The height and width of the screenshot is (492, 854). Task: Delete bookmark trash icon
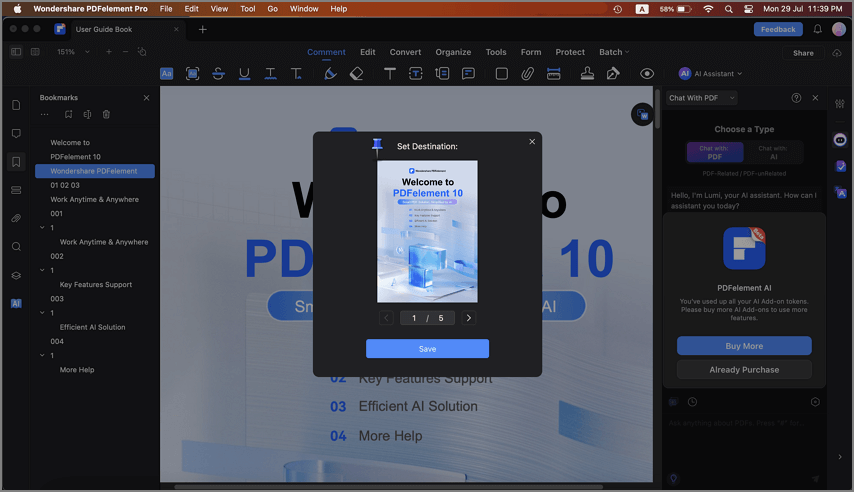106,114
